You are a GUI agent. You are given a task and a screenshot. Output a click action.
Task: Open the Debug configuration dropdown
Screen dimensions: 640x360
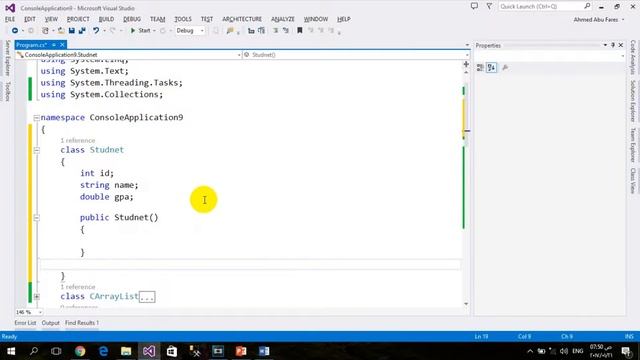(x=190, y=31)
